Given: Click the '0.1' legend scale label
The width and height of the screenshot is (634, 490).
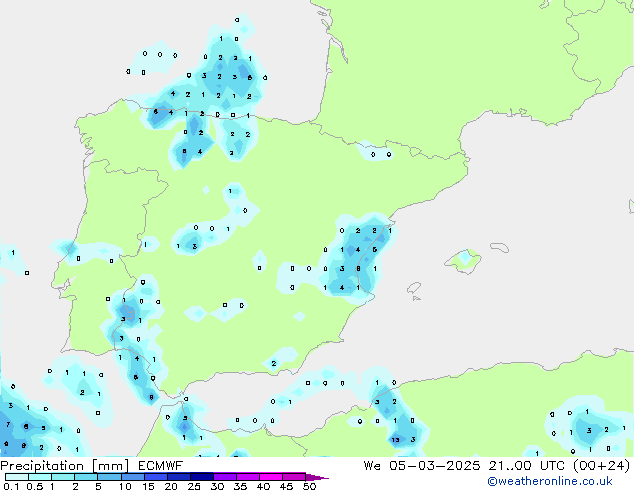Looking at the screenshot, I should click(11, 486).
